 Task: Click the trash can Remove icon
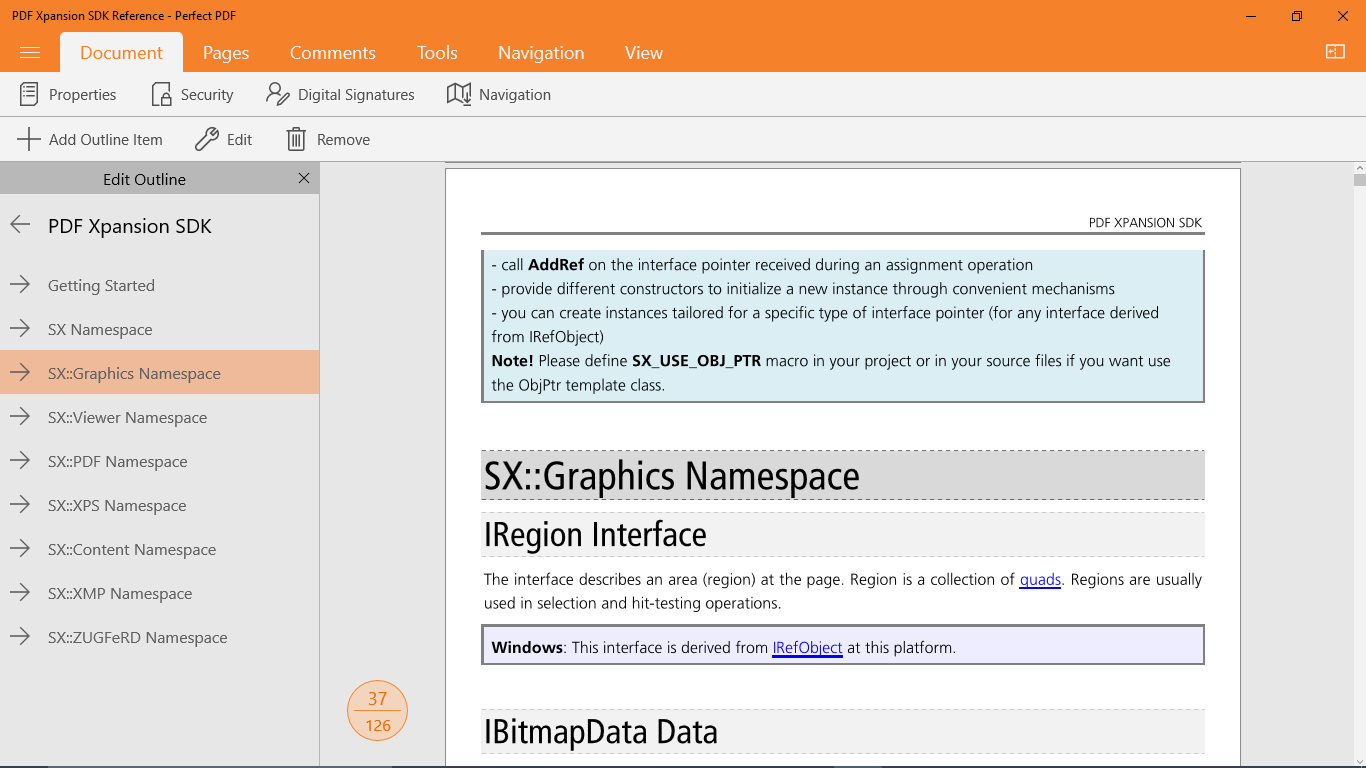[x=296, y=139]
